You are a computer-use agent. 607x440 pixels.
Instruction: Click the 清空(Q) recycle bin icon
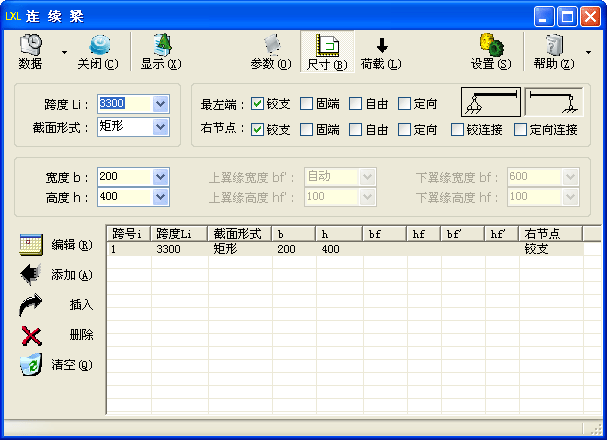tap(31, 364)
